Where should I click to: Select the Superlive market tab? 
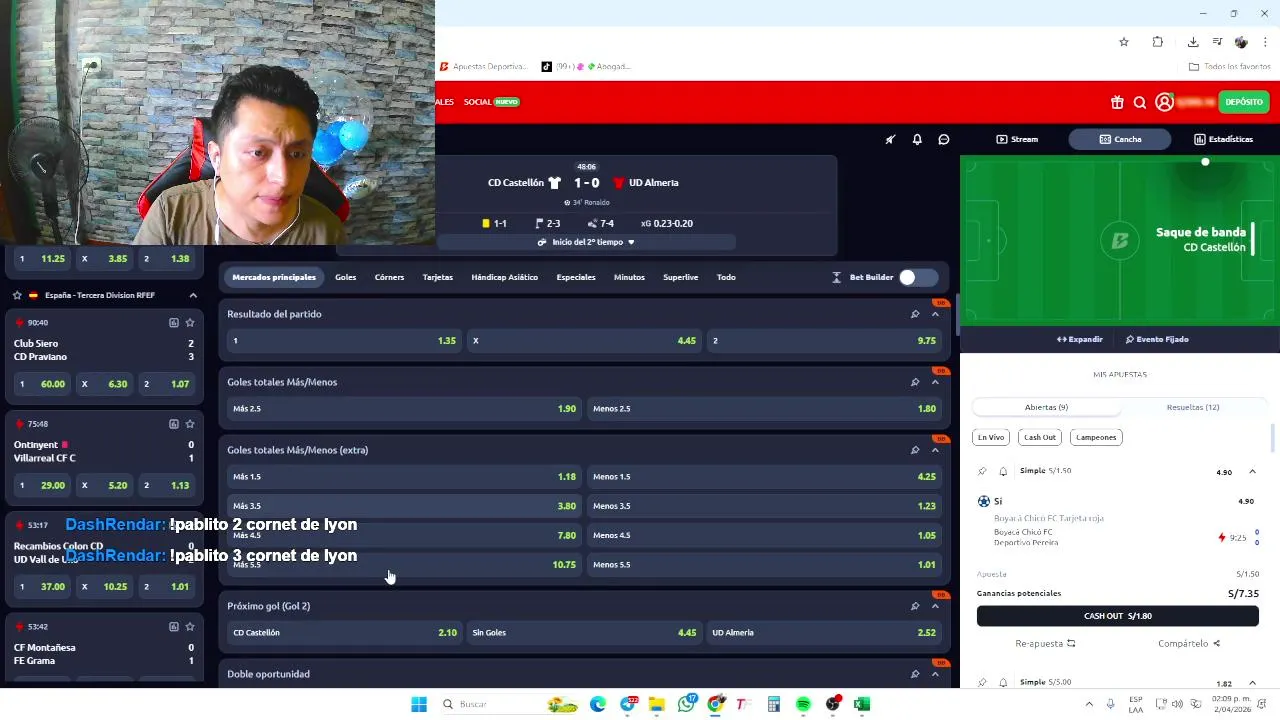(680, 277)
